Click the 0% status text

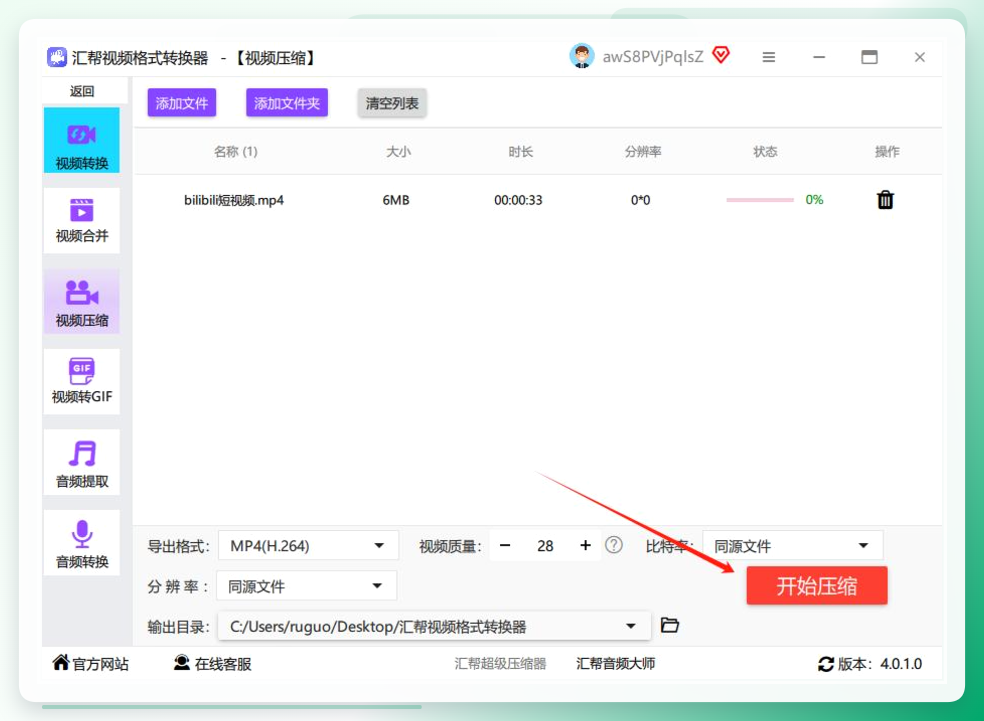[x=814, y=200]
